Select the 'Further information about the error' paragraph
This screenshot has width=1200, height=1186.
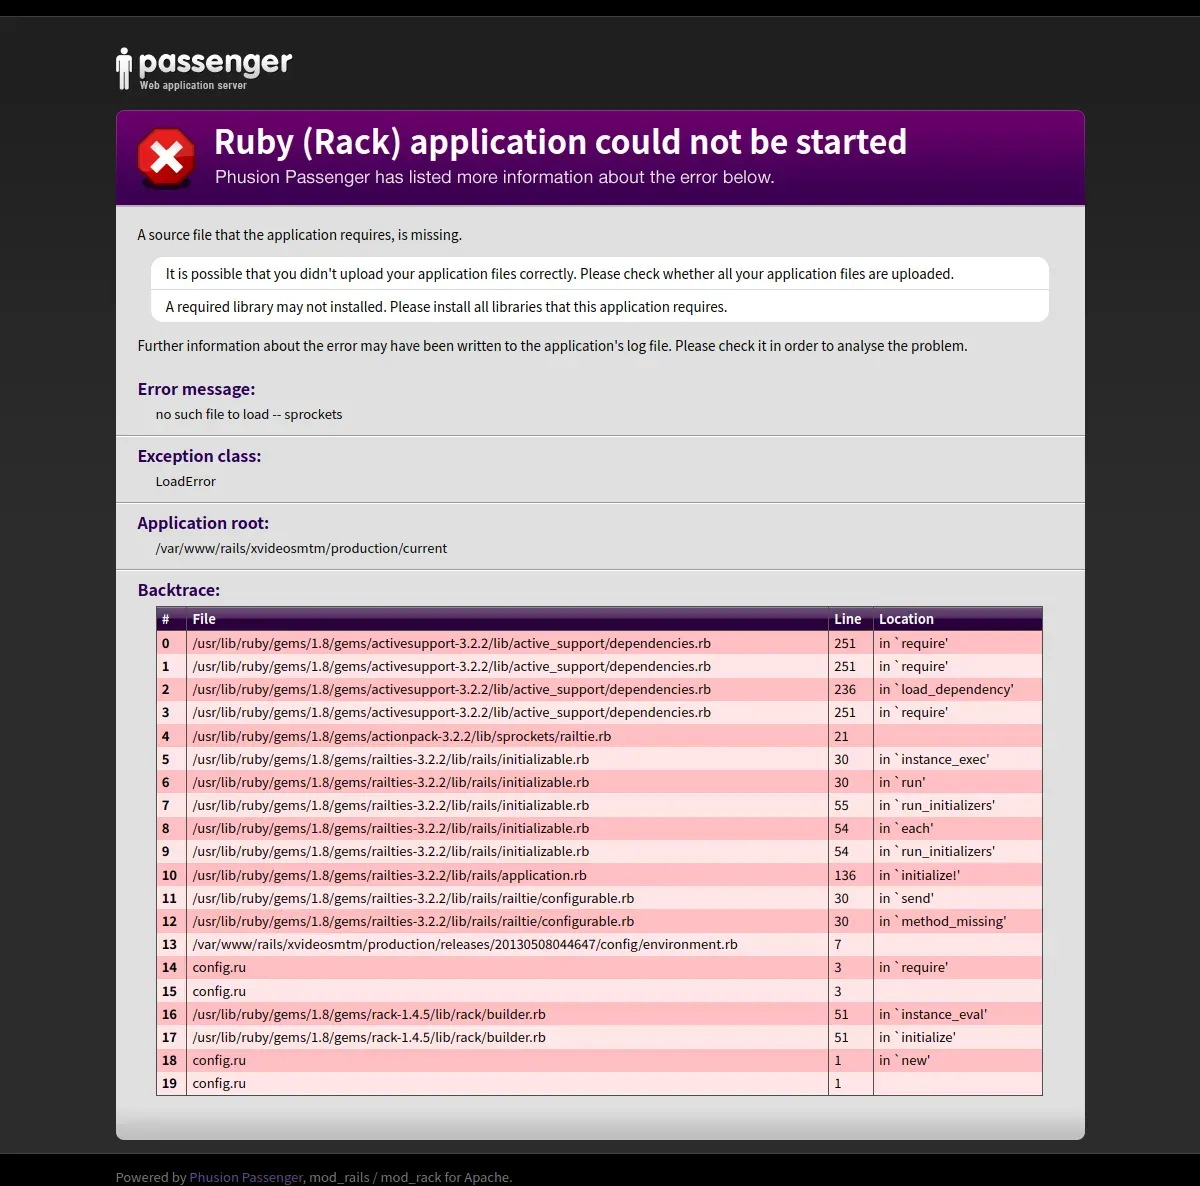coord(552,346)
